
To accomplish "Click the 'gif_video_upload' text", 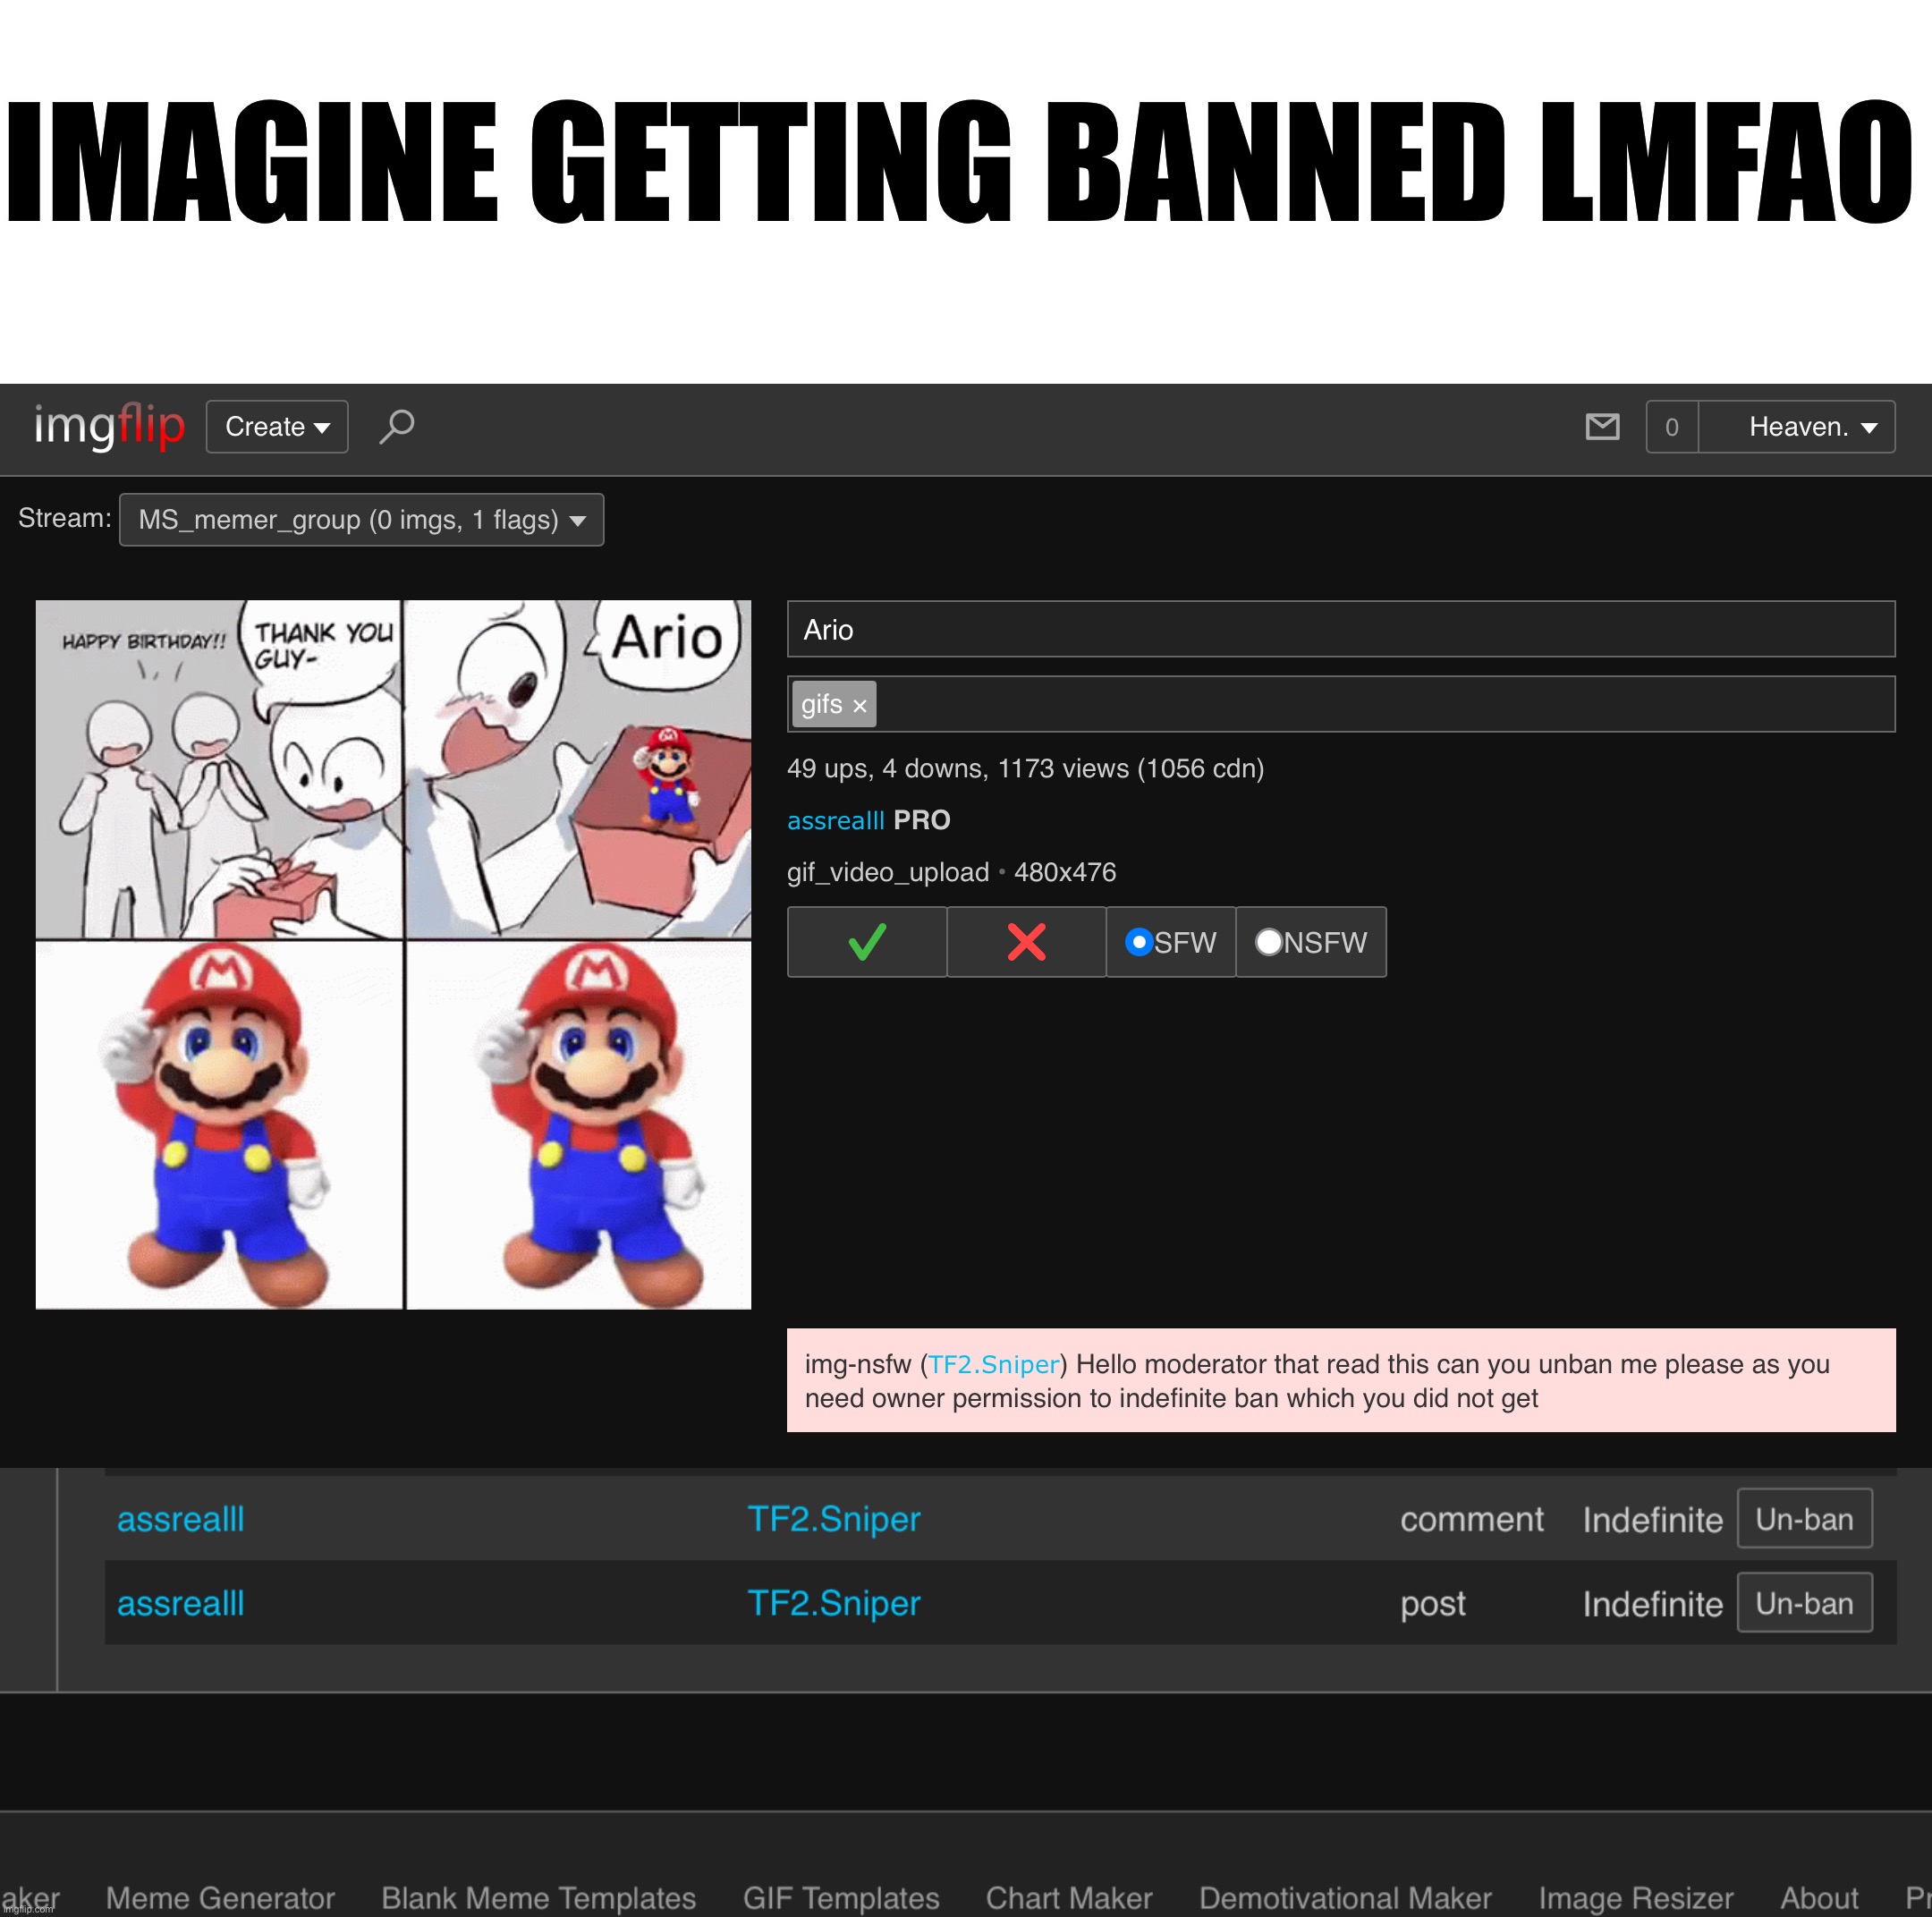I will click(888, 872).
